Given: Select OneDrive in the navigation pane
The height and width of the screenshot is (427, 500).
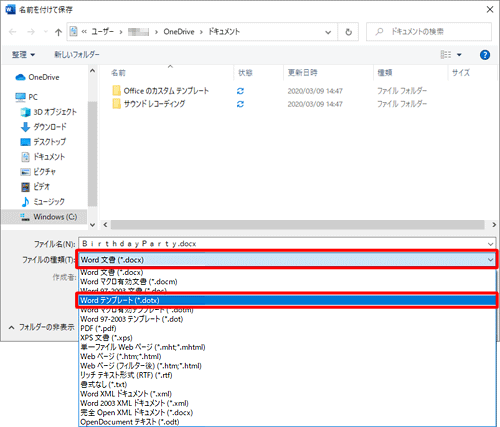Looking at the screenshot, I should pyautogui.click(x=37, y=77).
